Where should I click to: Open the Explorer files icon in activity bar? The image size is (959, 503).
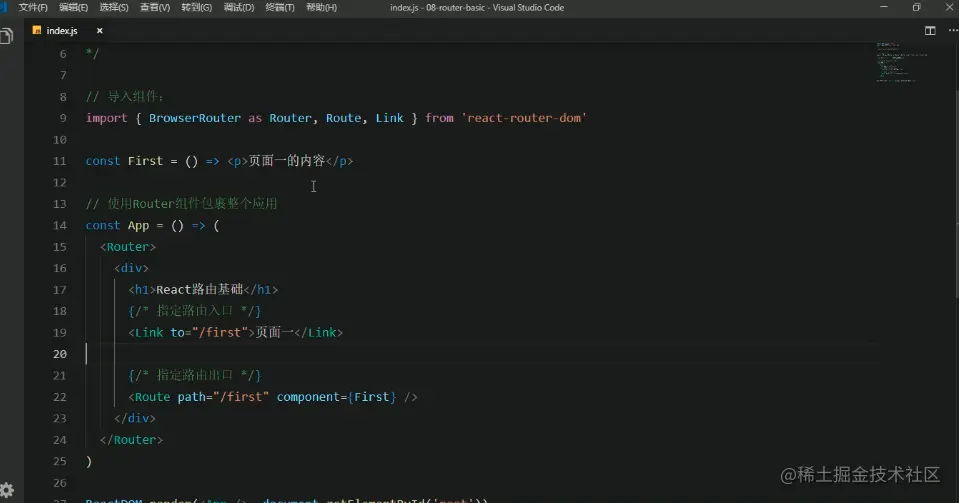[7, 36]
